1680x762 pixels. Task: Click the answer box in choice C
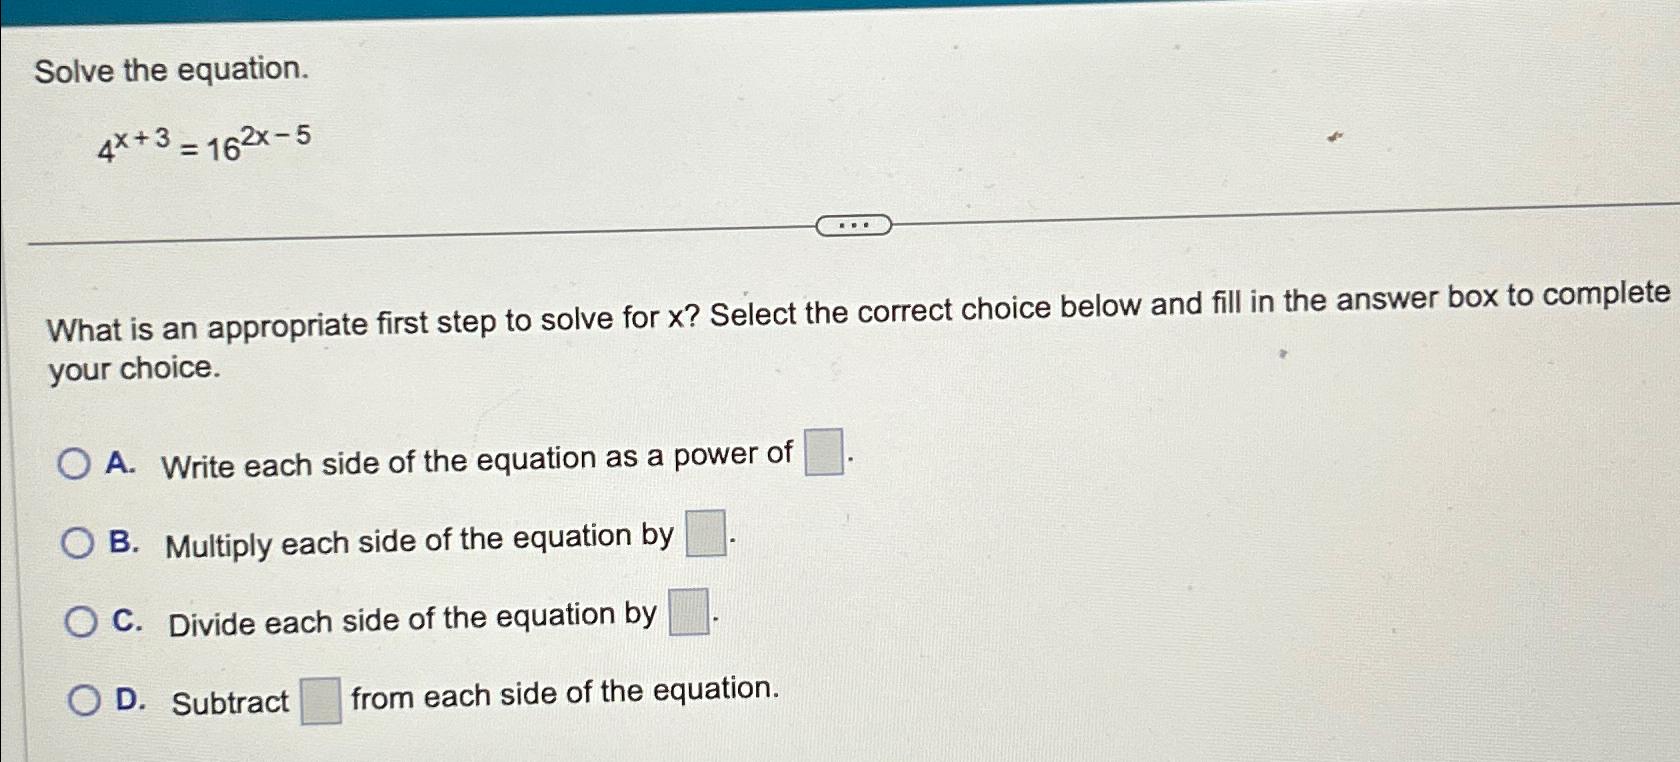point(687,611)
